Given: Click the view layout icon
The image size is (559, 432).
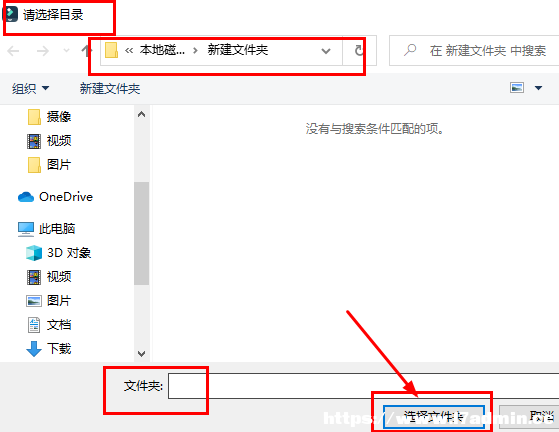Looking at the screenshot, I should pos(517,87).
